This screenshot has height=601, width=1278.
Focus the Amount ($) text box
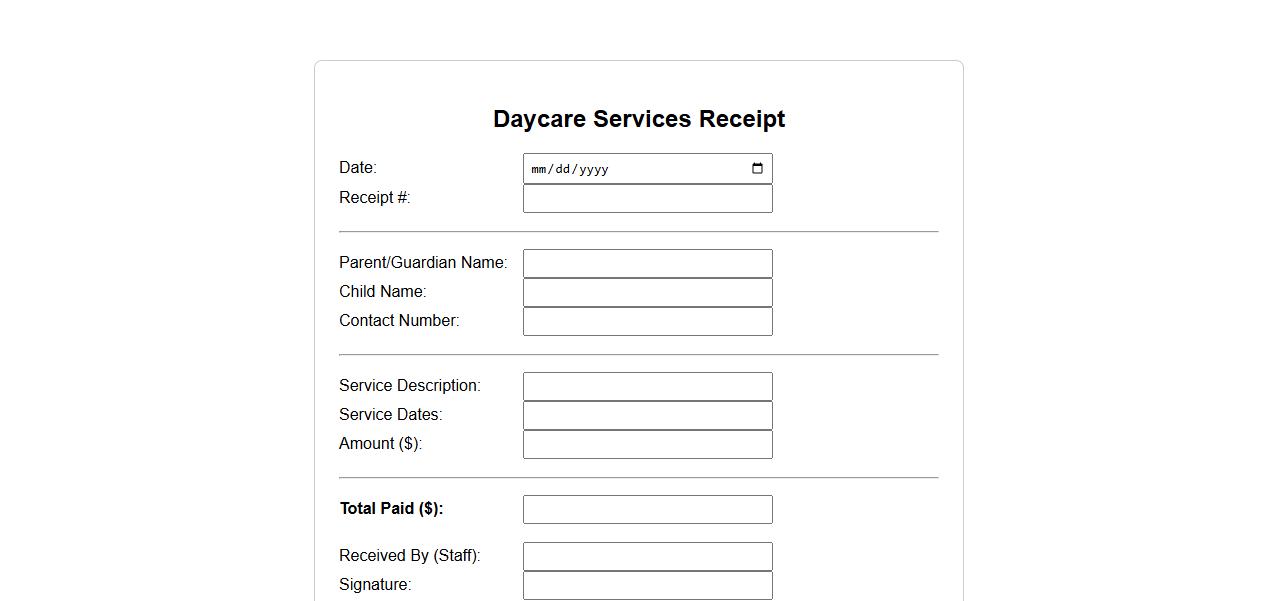point(647,444)
